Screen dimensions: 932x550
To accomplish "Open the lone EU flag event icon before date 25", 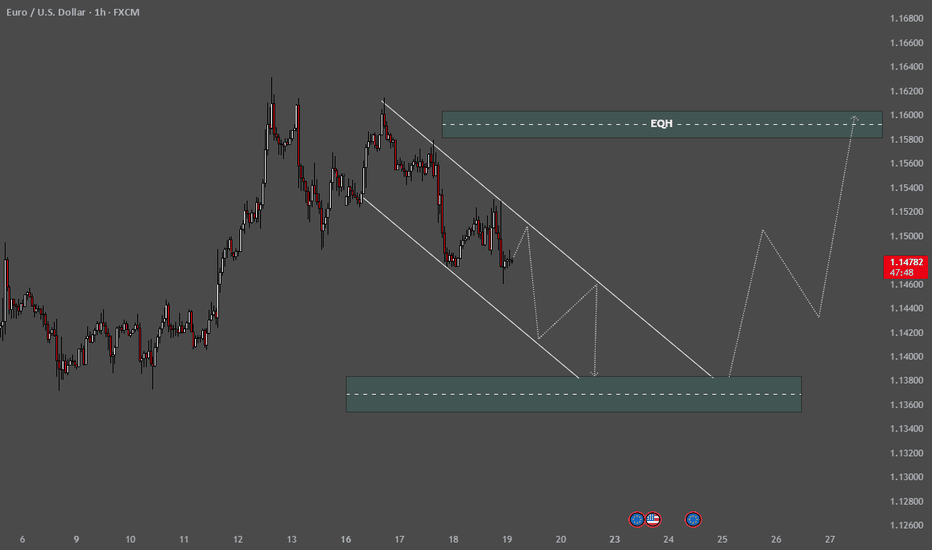I will 693,519.
